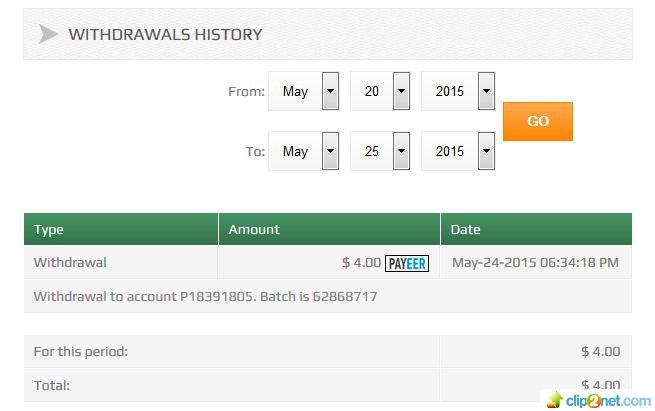Click the gray arrow icon beside Withdrawals History
This screenshot has width=655, height=411.
pos(48,35)
